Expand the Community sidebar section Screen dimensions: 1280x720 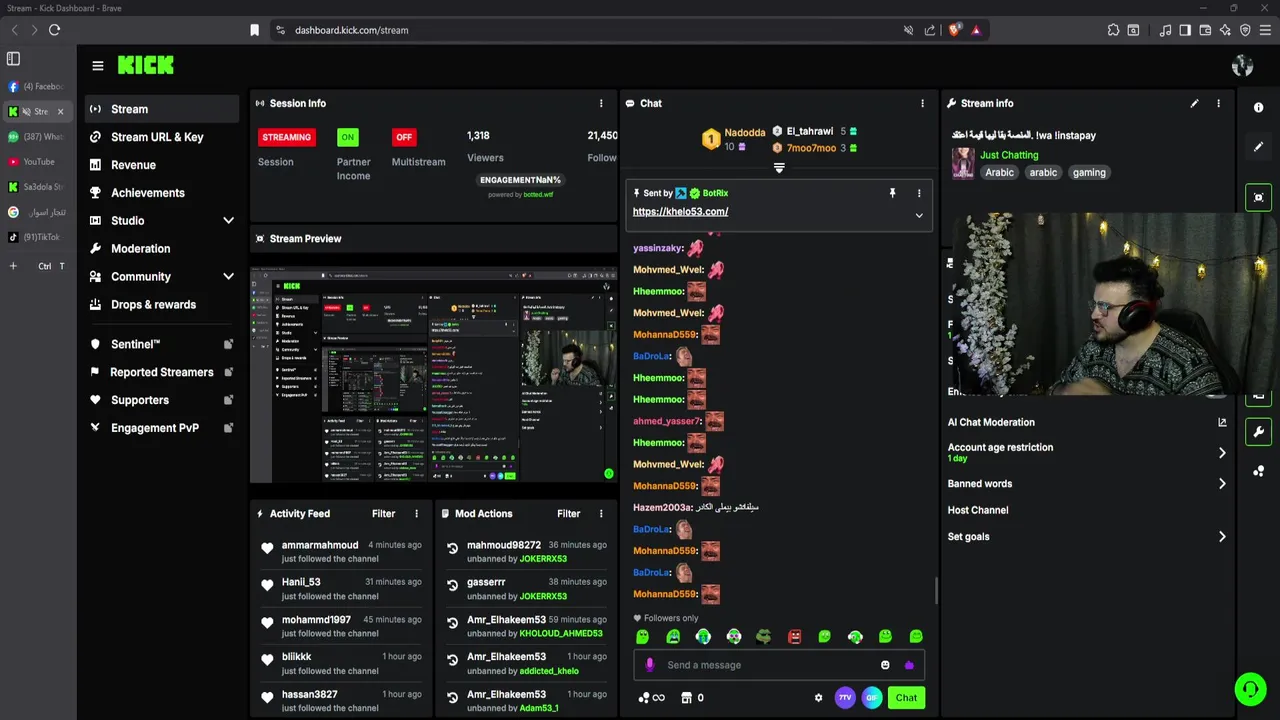coord(228,276)
